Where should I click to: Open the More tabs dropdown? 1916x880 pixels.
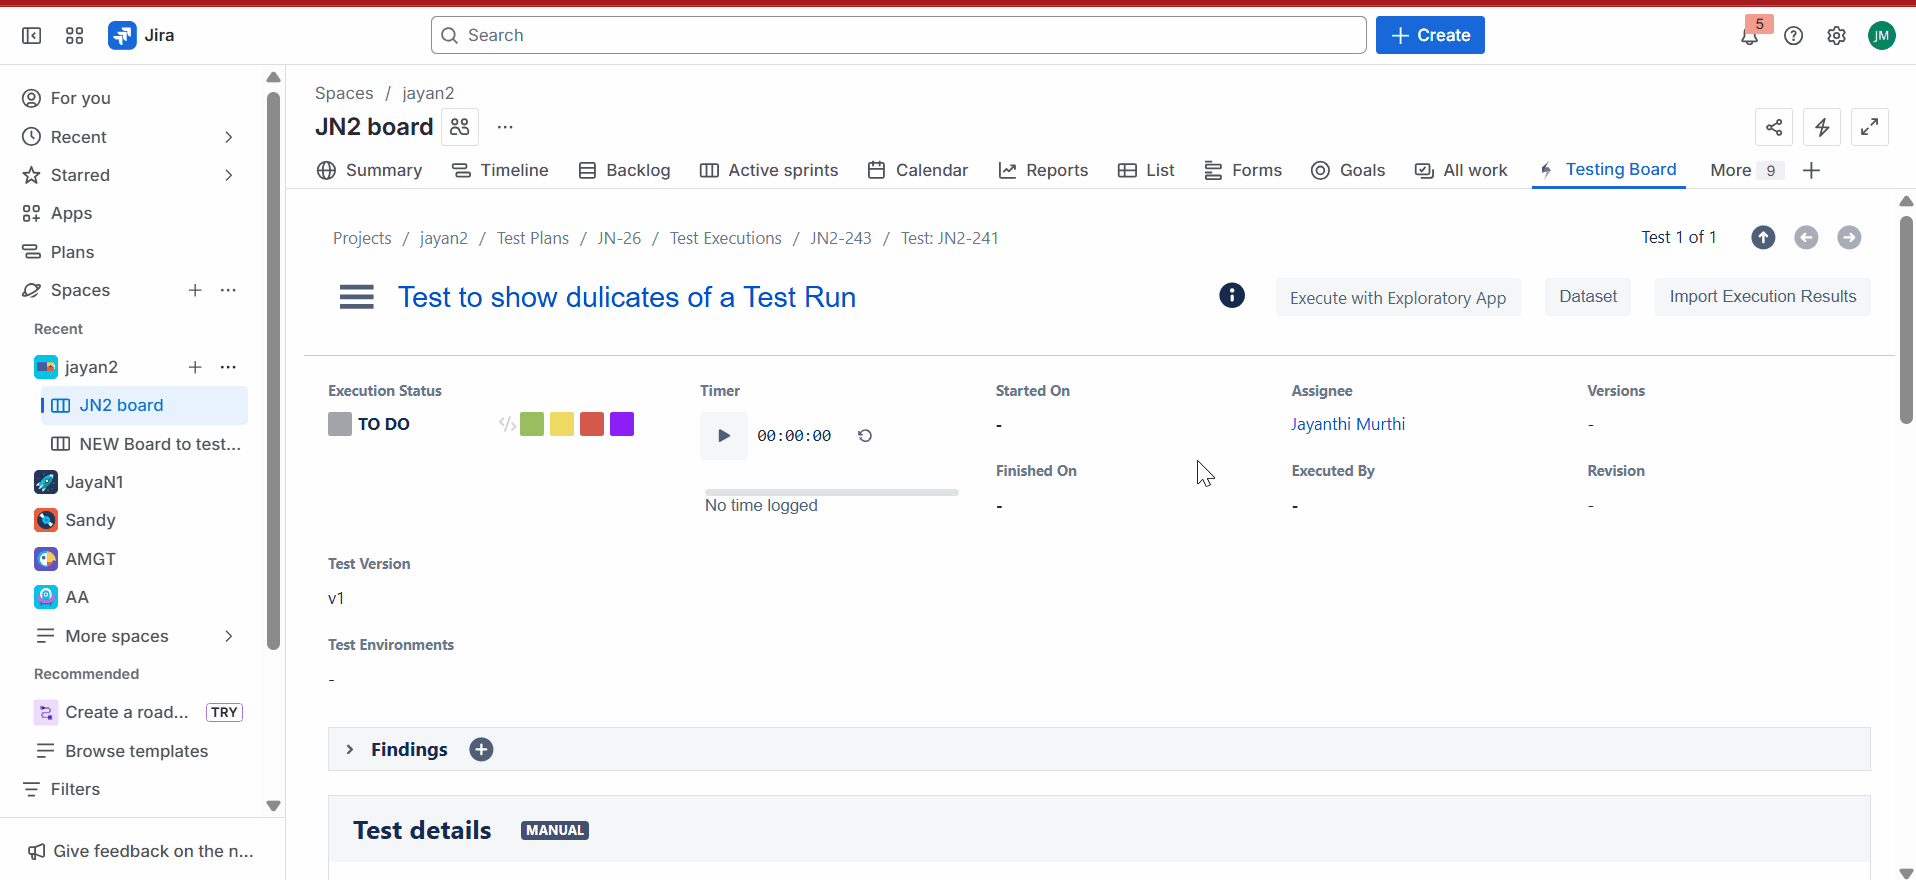click(1745, 170)
